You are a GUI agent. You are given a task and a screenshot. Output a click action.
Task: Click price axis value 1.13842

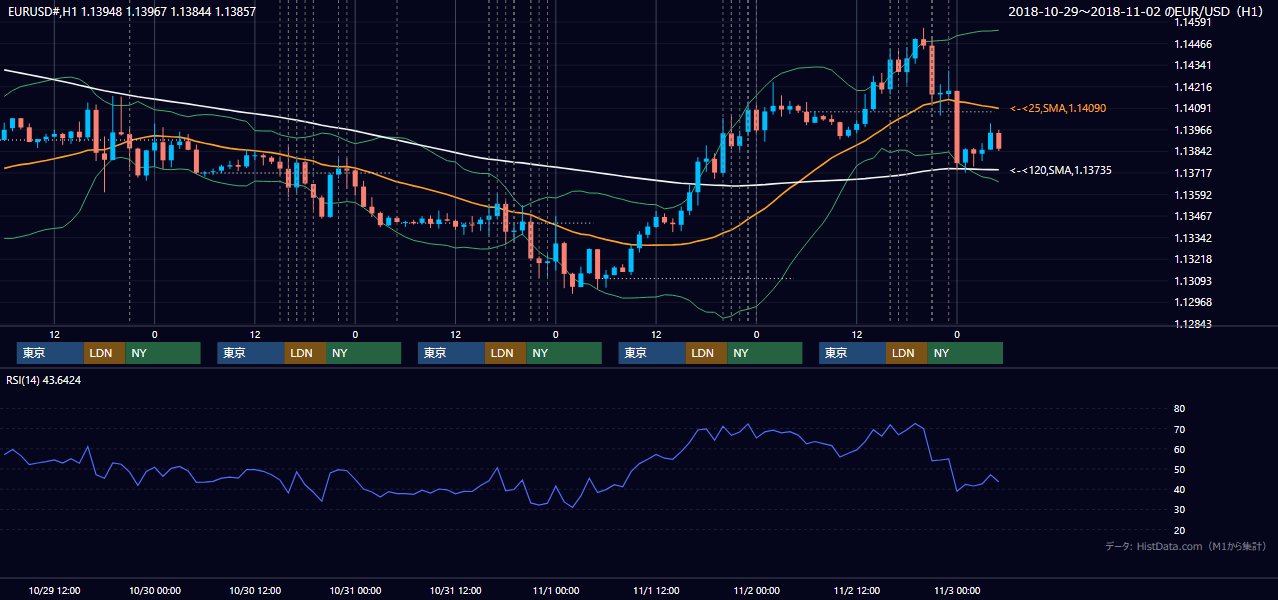click(1193, 152)
